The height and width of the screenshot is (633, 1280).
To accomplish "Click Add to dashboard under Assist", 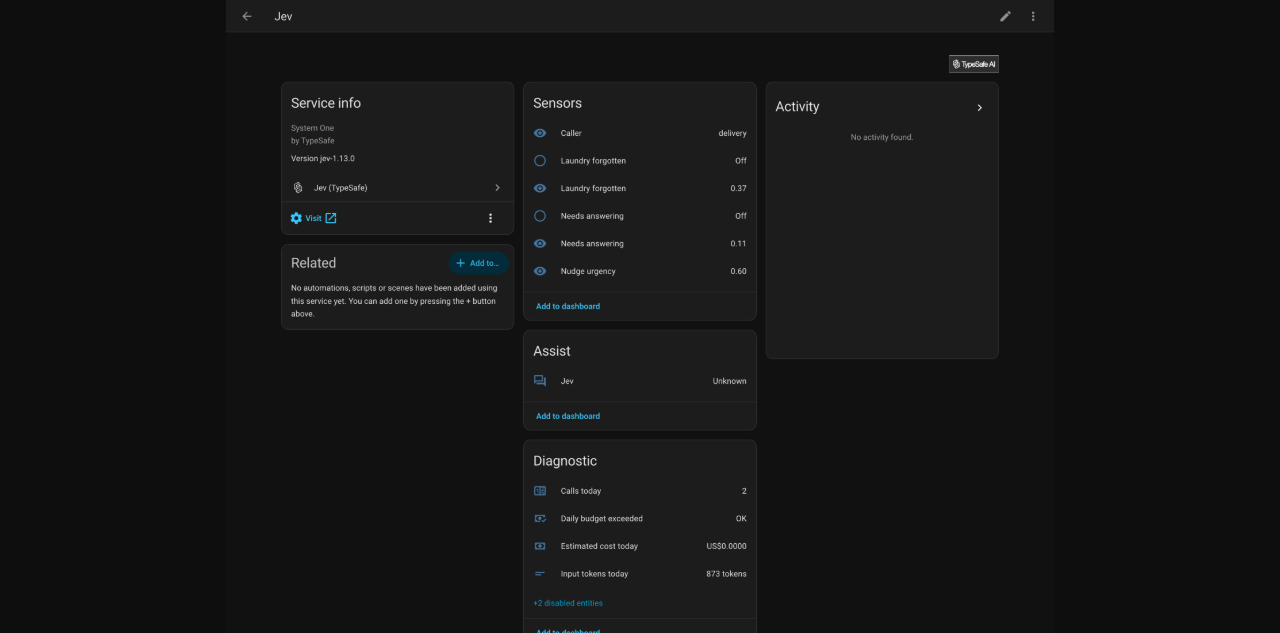I will coord(568,416).
